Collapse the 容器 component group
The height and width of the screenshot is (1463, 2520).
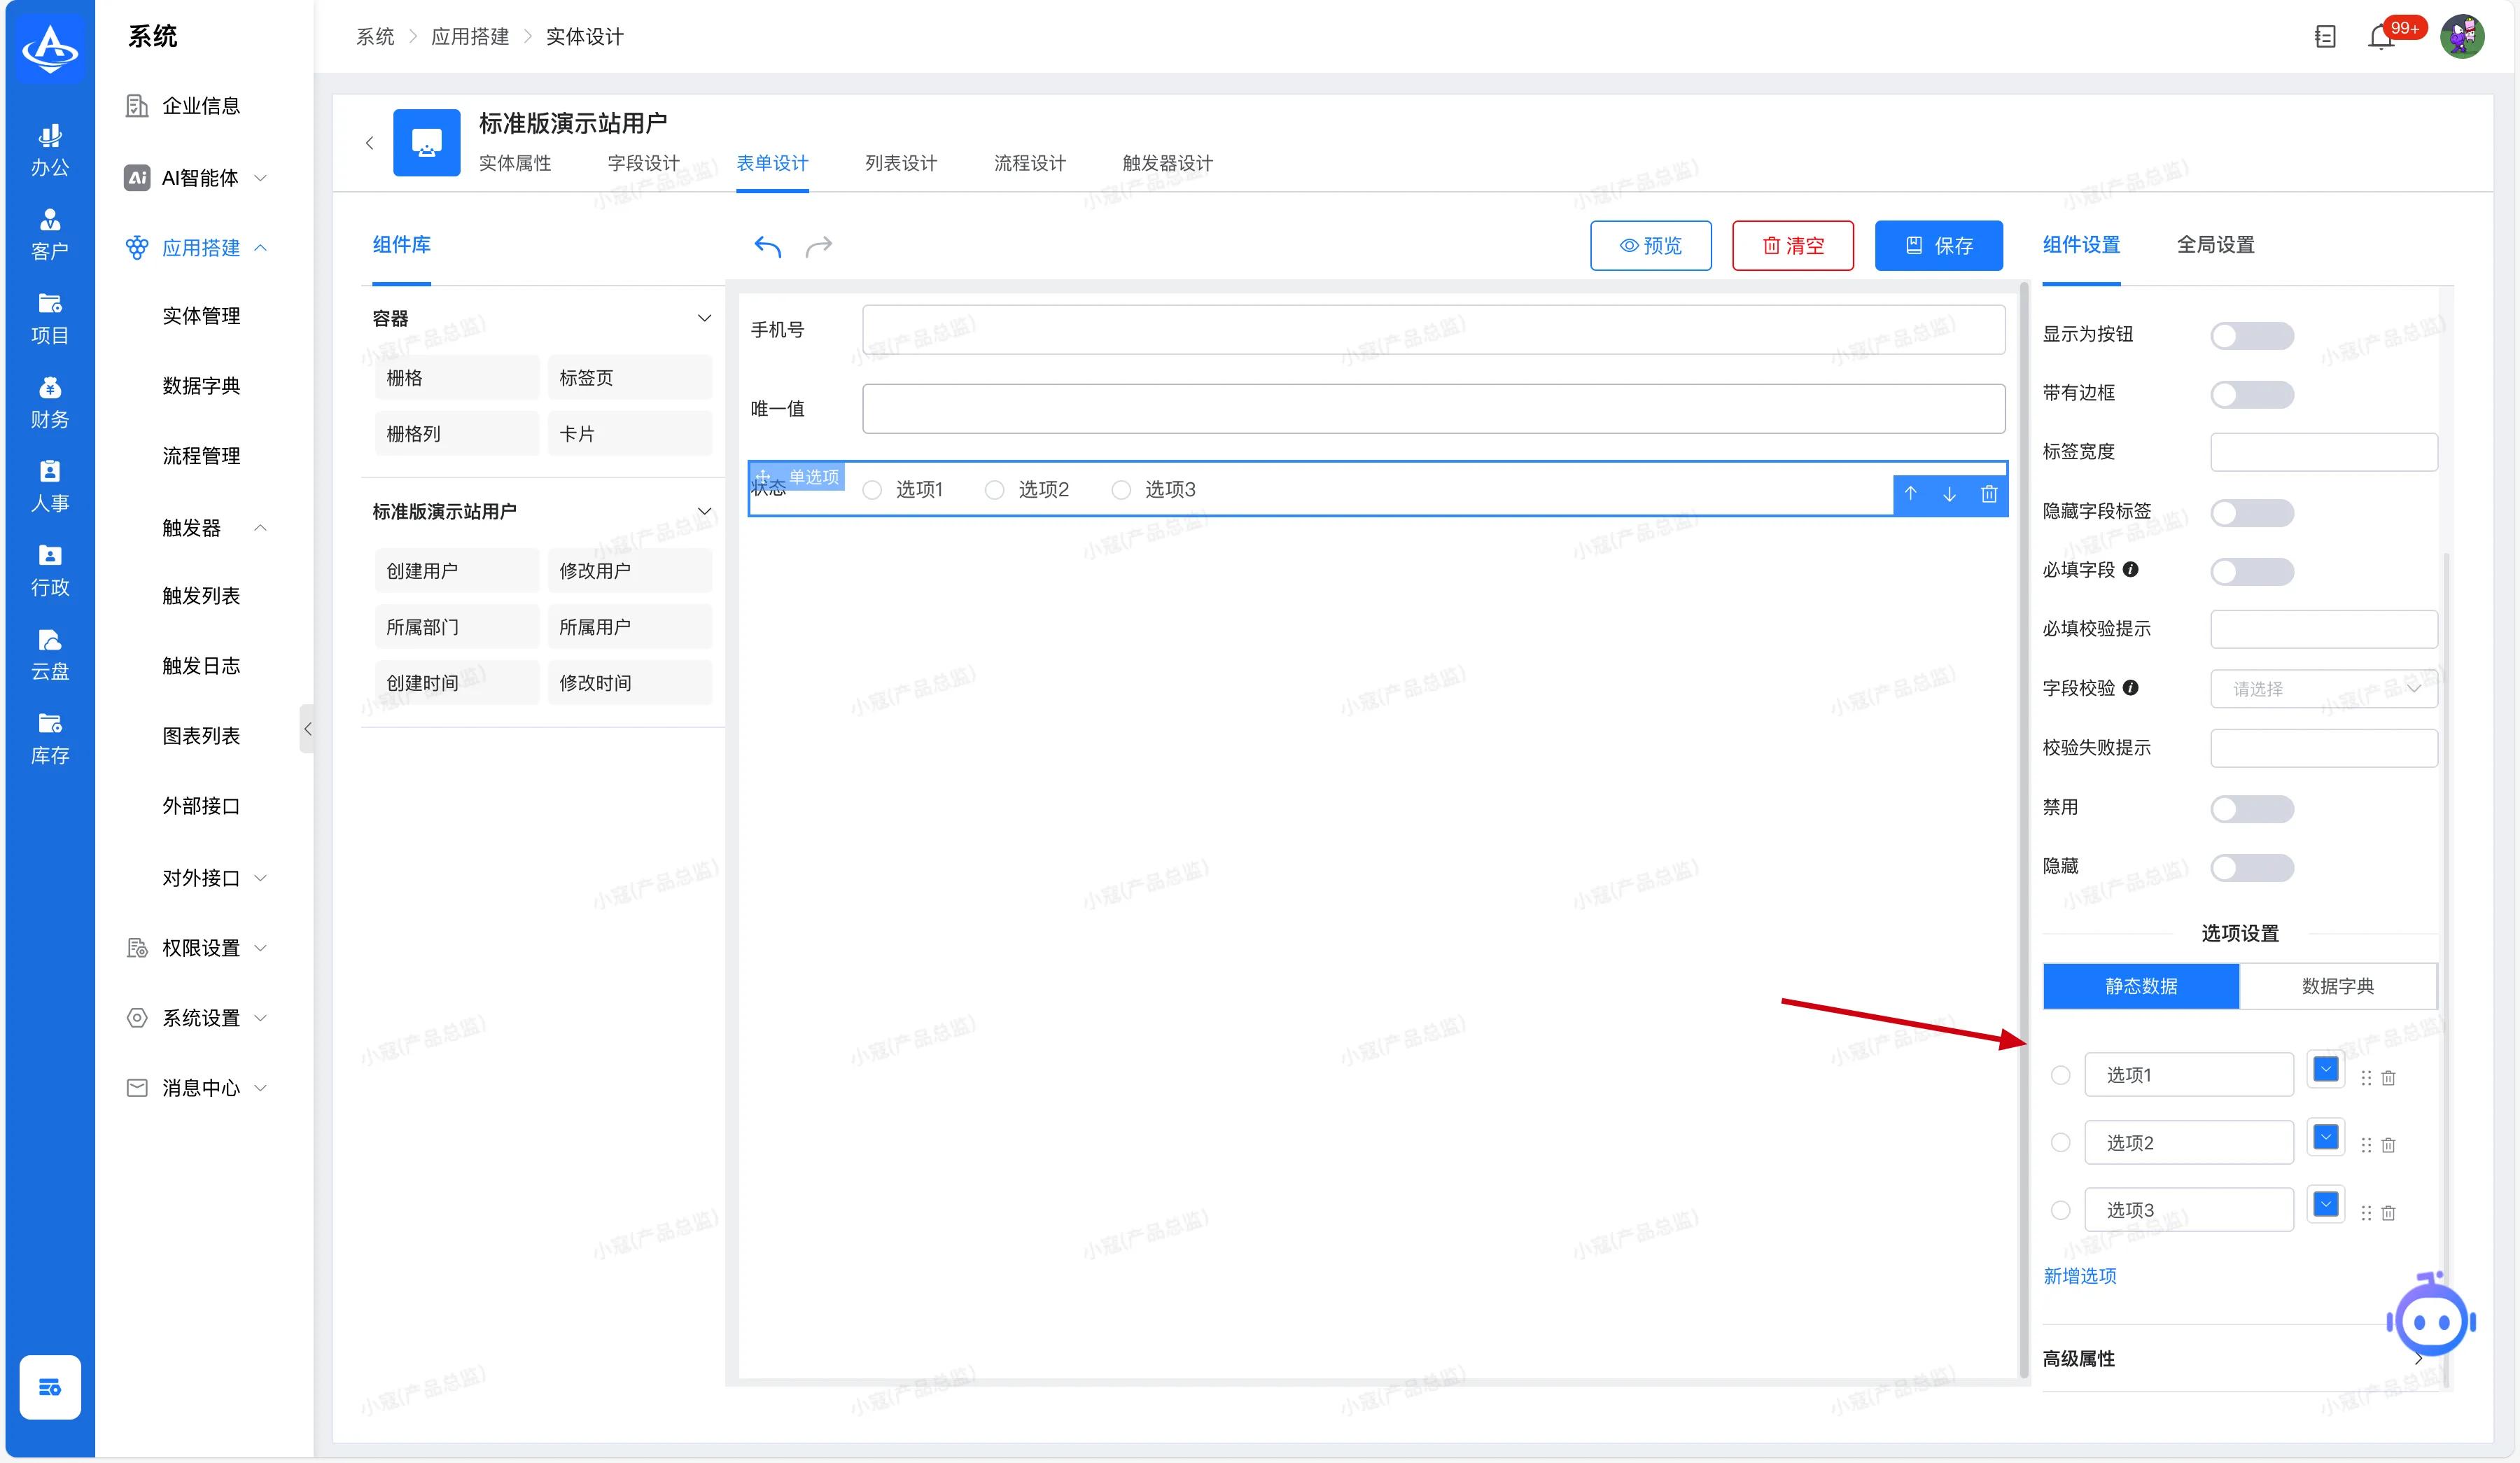point(704,318)
